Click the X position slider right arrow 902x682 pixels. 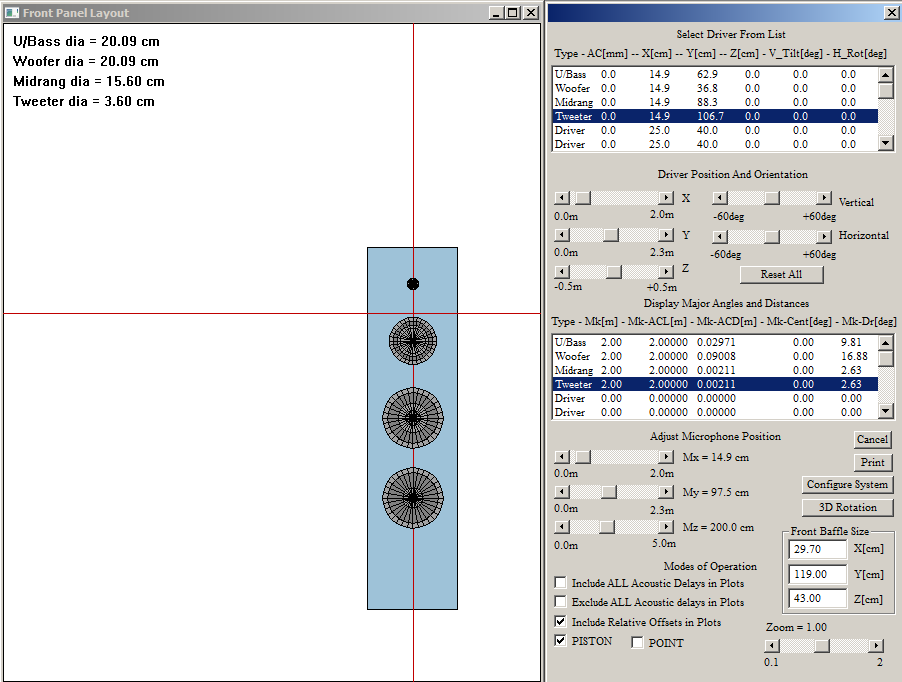(666, 198)
